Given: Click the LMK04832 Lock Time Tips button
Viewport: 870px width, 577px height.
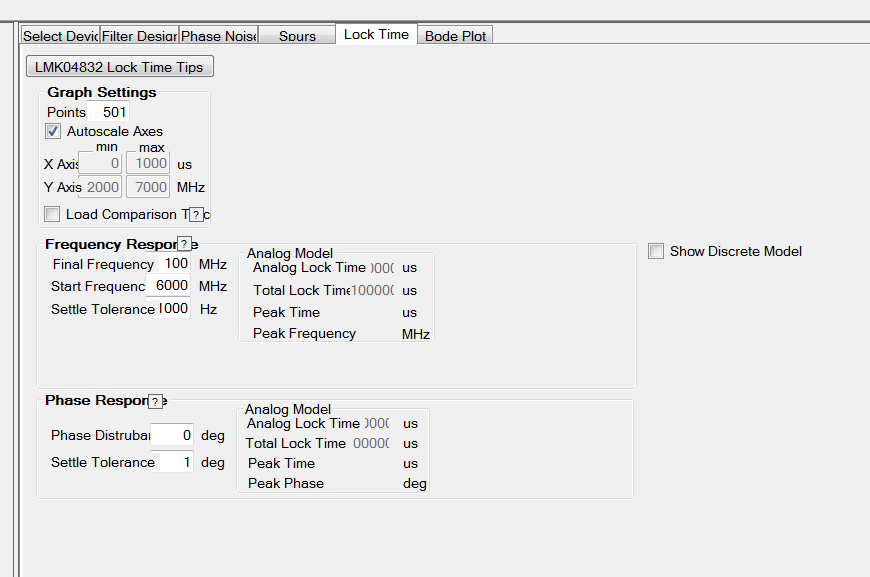Looking at the screenshot, I should pos(119,66).
